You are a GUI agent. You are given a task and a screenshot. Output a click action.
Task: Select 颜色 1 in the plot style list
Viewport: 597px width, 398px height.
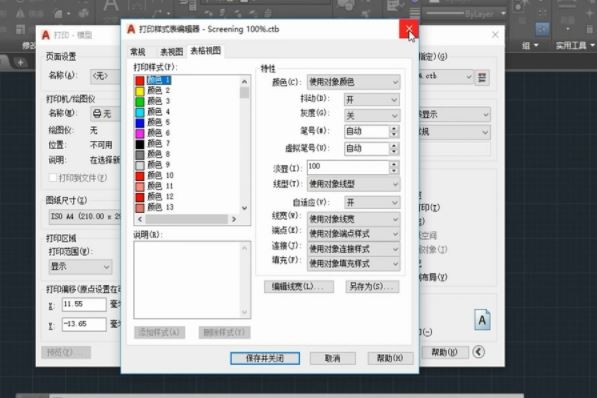point(159,80)
